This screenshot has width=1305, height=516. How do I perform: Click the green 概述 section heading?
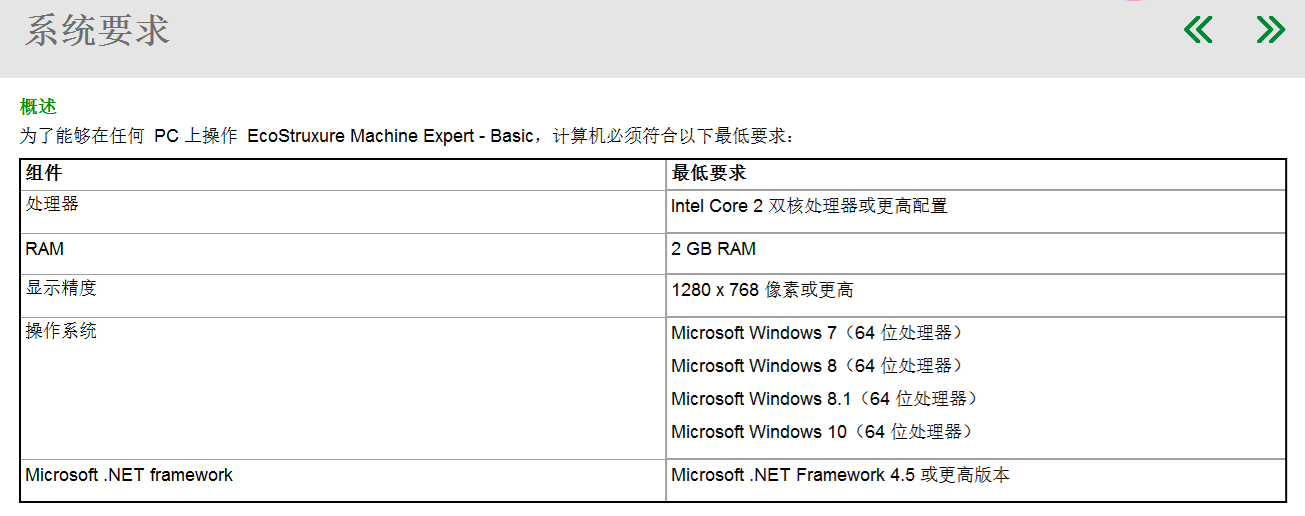point(38,107)
